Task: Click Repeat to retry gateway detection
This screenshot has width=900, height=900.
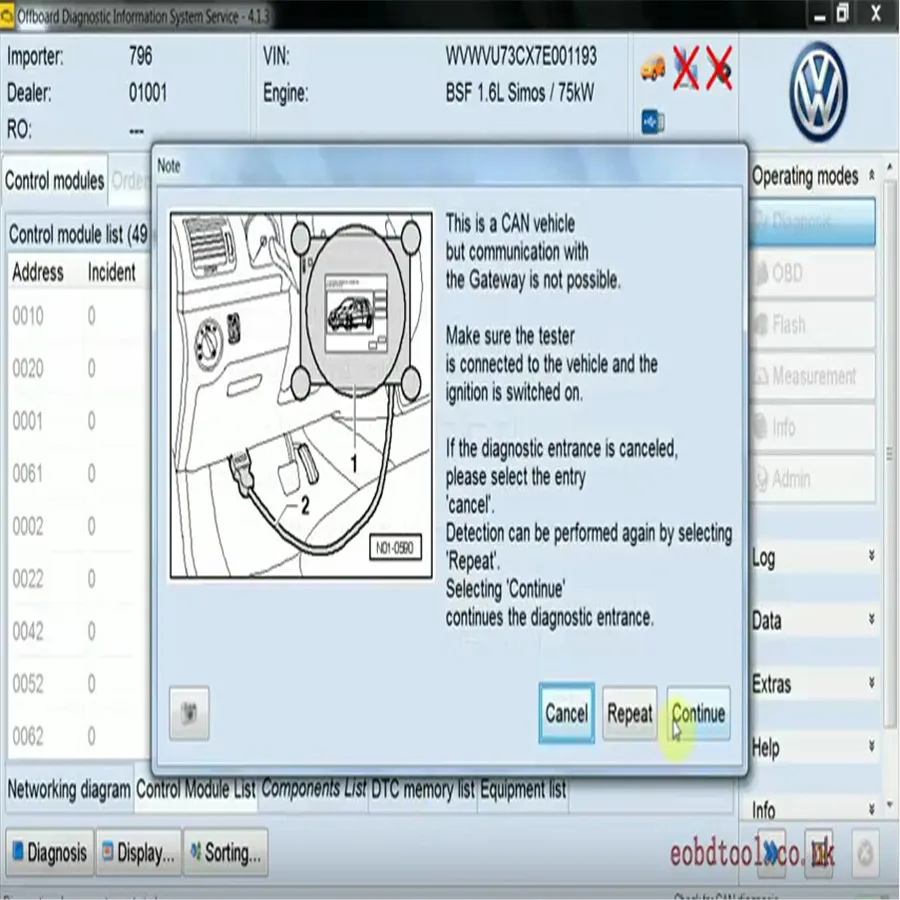Action: pyautogui.click(x=630, y=713)
